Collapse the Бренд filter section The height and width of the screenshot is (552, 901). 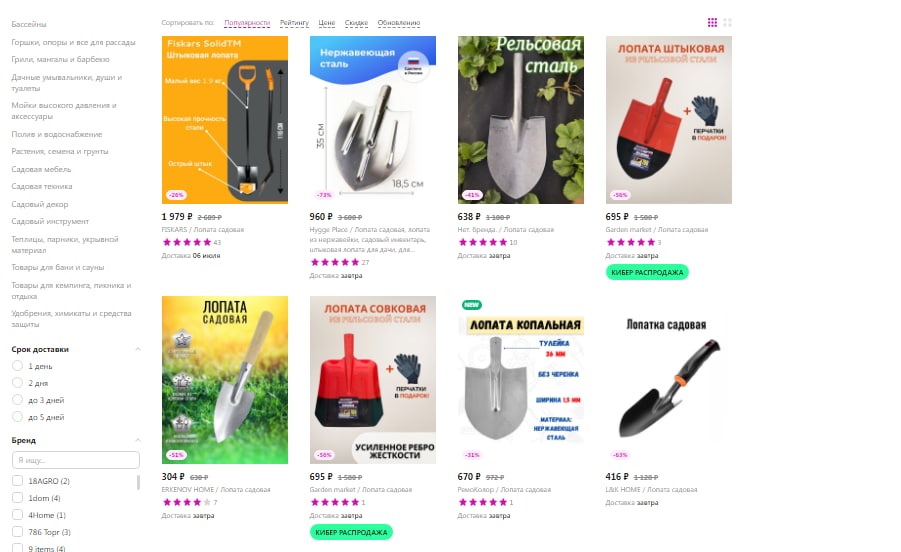click(x=138, y=440)
